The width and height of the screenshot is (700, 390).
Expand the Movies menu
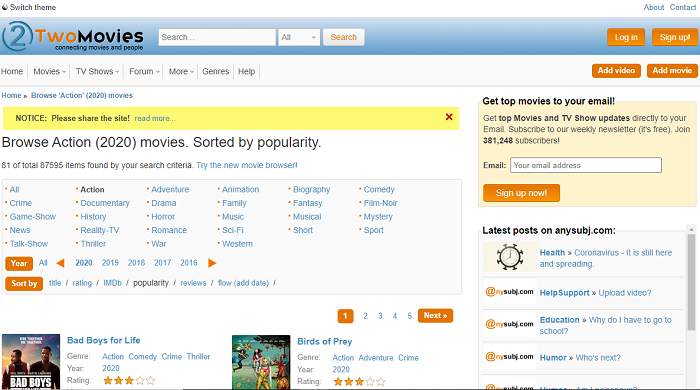(x=50, y=71)
